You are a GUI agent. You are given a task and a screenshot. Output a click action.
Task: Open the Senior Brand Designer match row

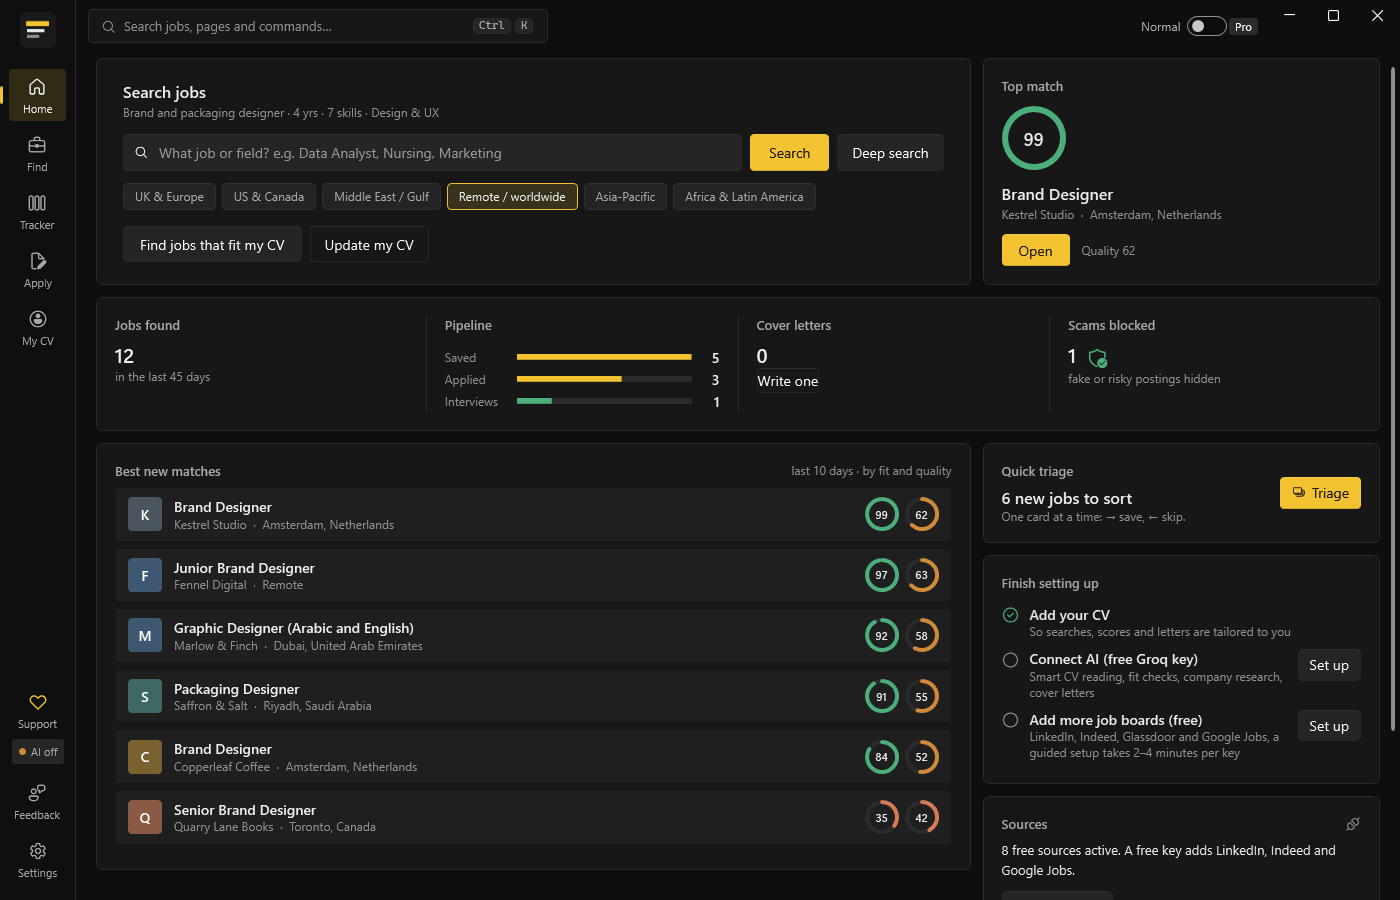533,817
